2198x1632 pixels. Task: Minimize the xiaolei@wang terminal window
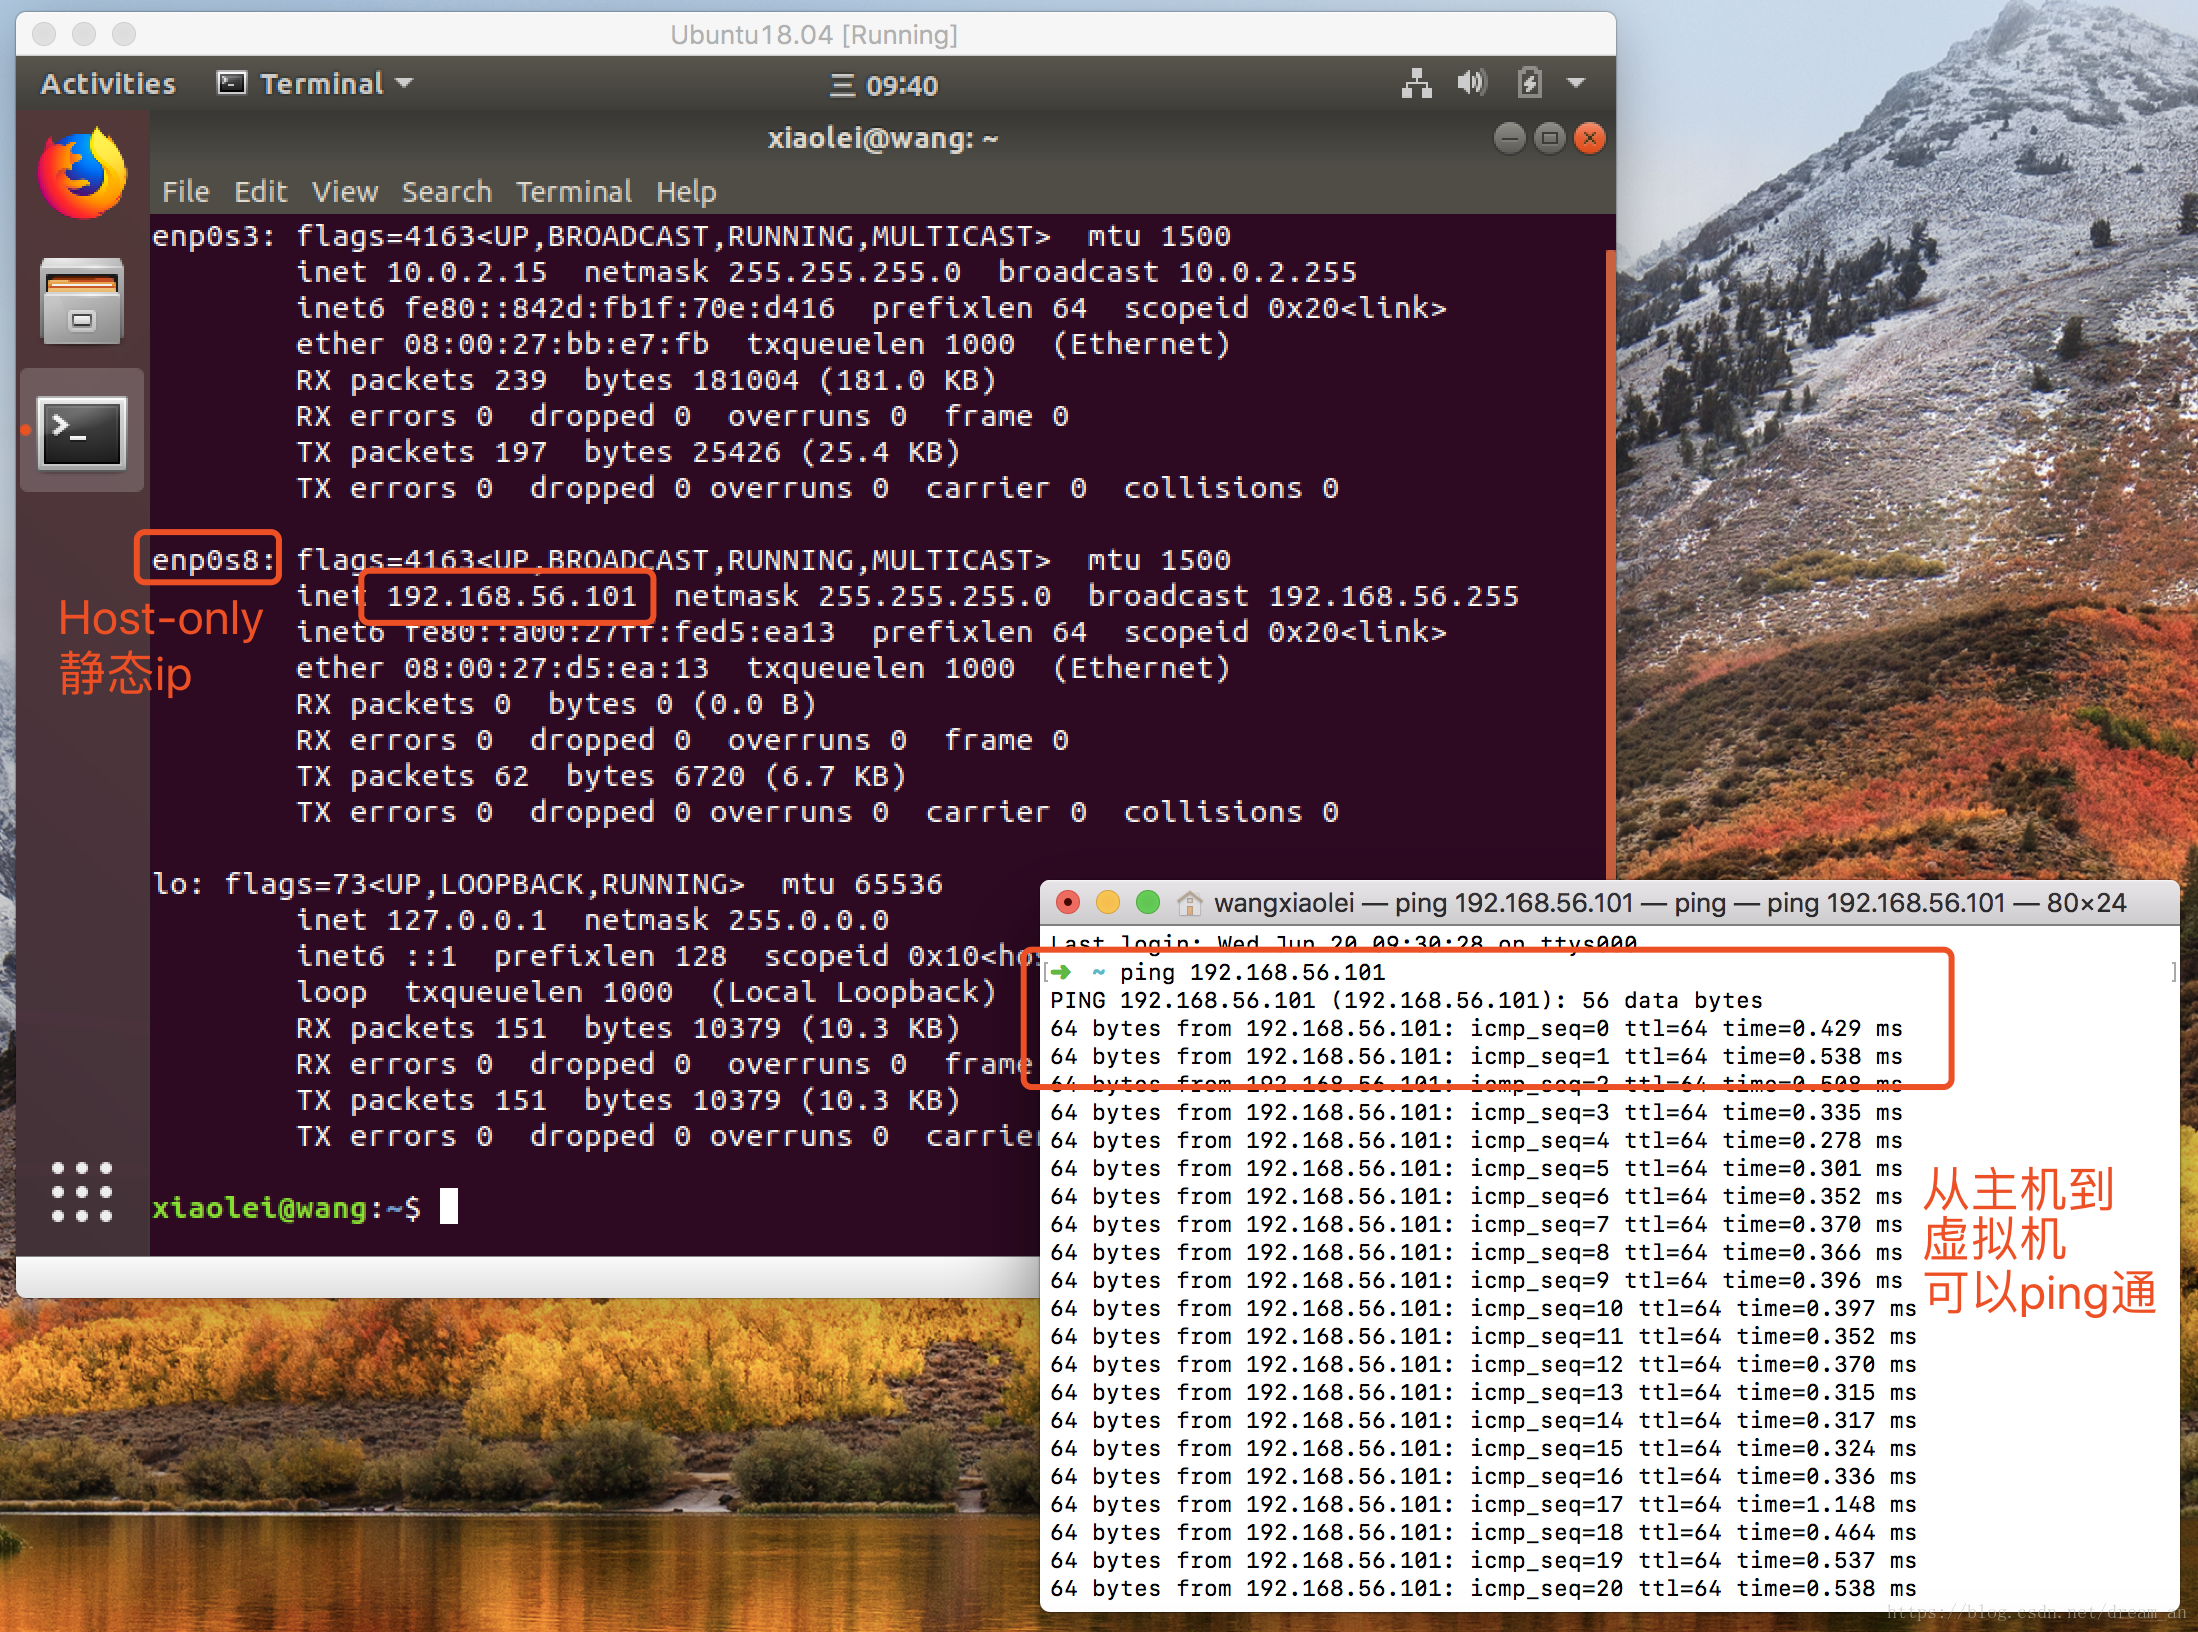pos(1509,137)
